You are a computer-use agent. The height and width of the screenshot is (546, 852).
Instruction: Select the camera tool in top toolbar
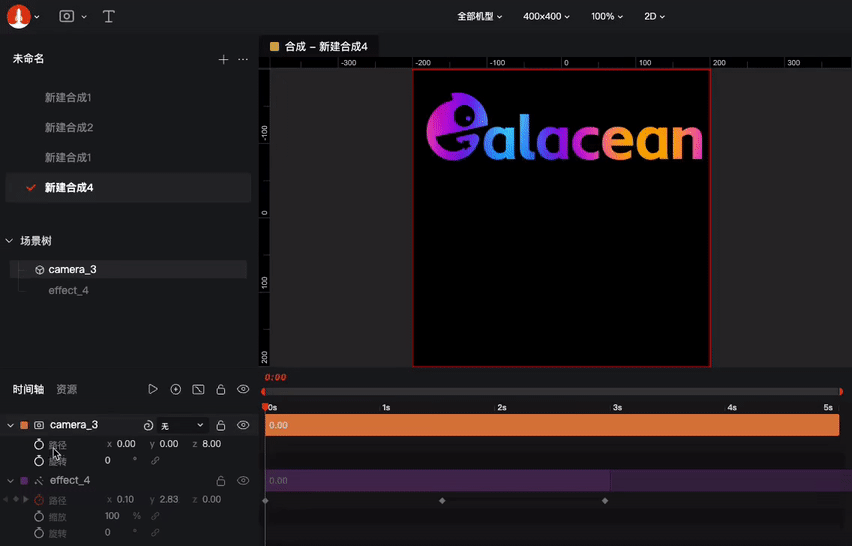(x=66, y=16)
